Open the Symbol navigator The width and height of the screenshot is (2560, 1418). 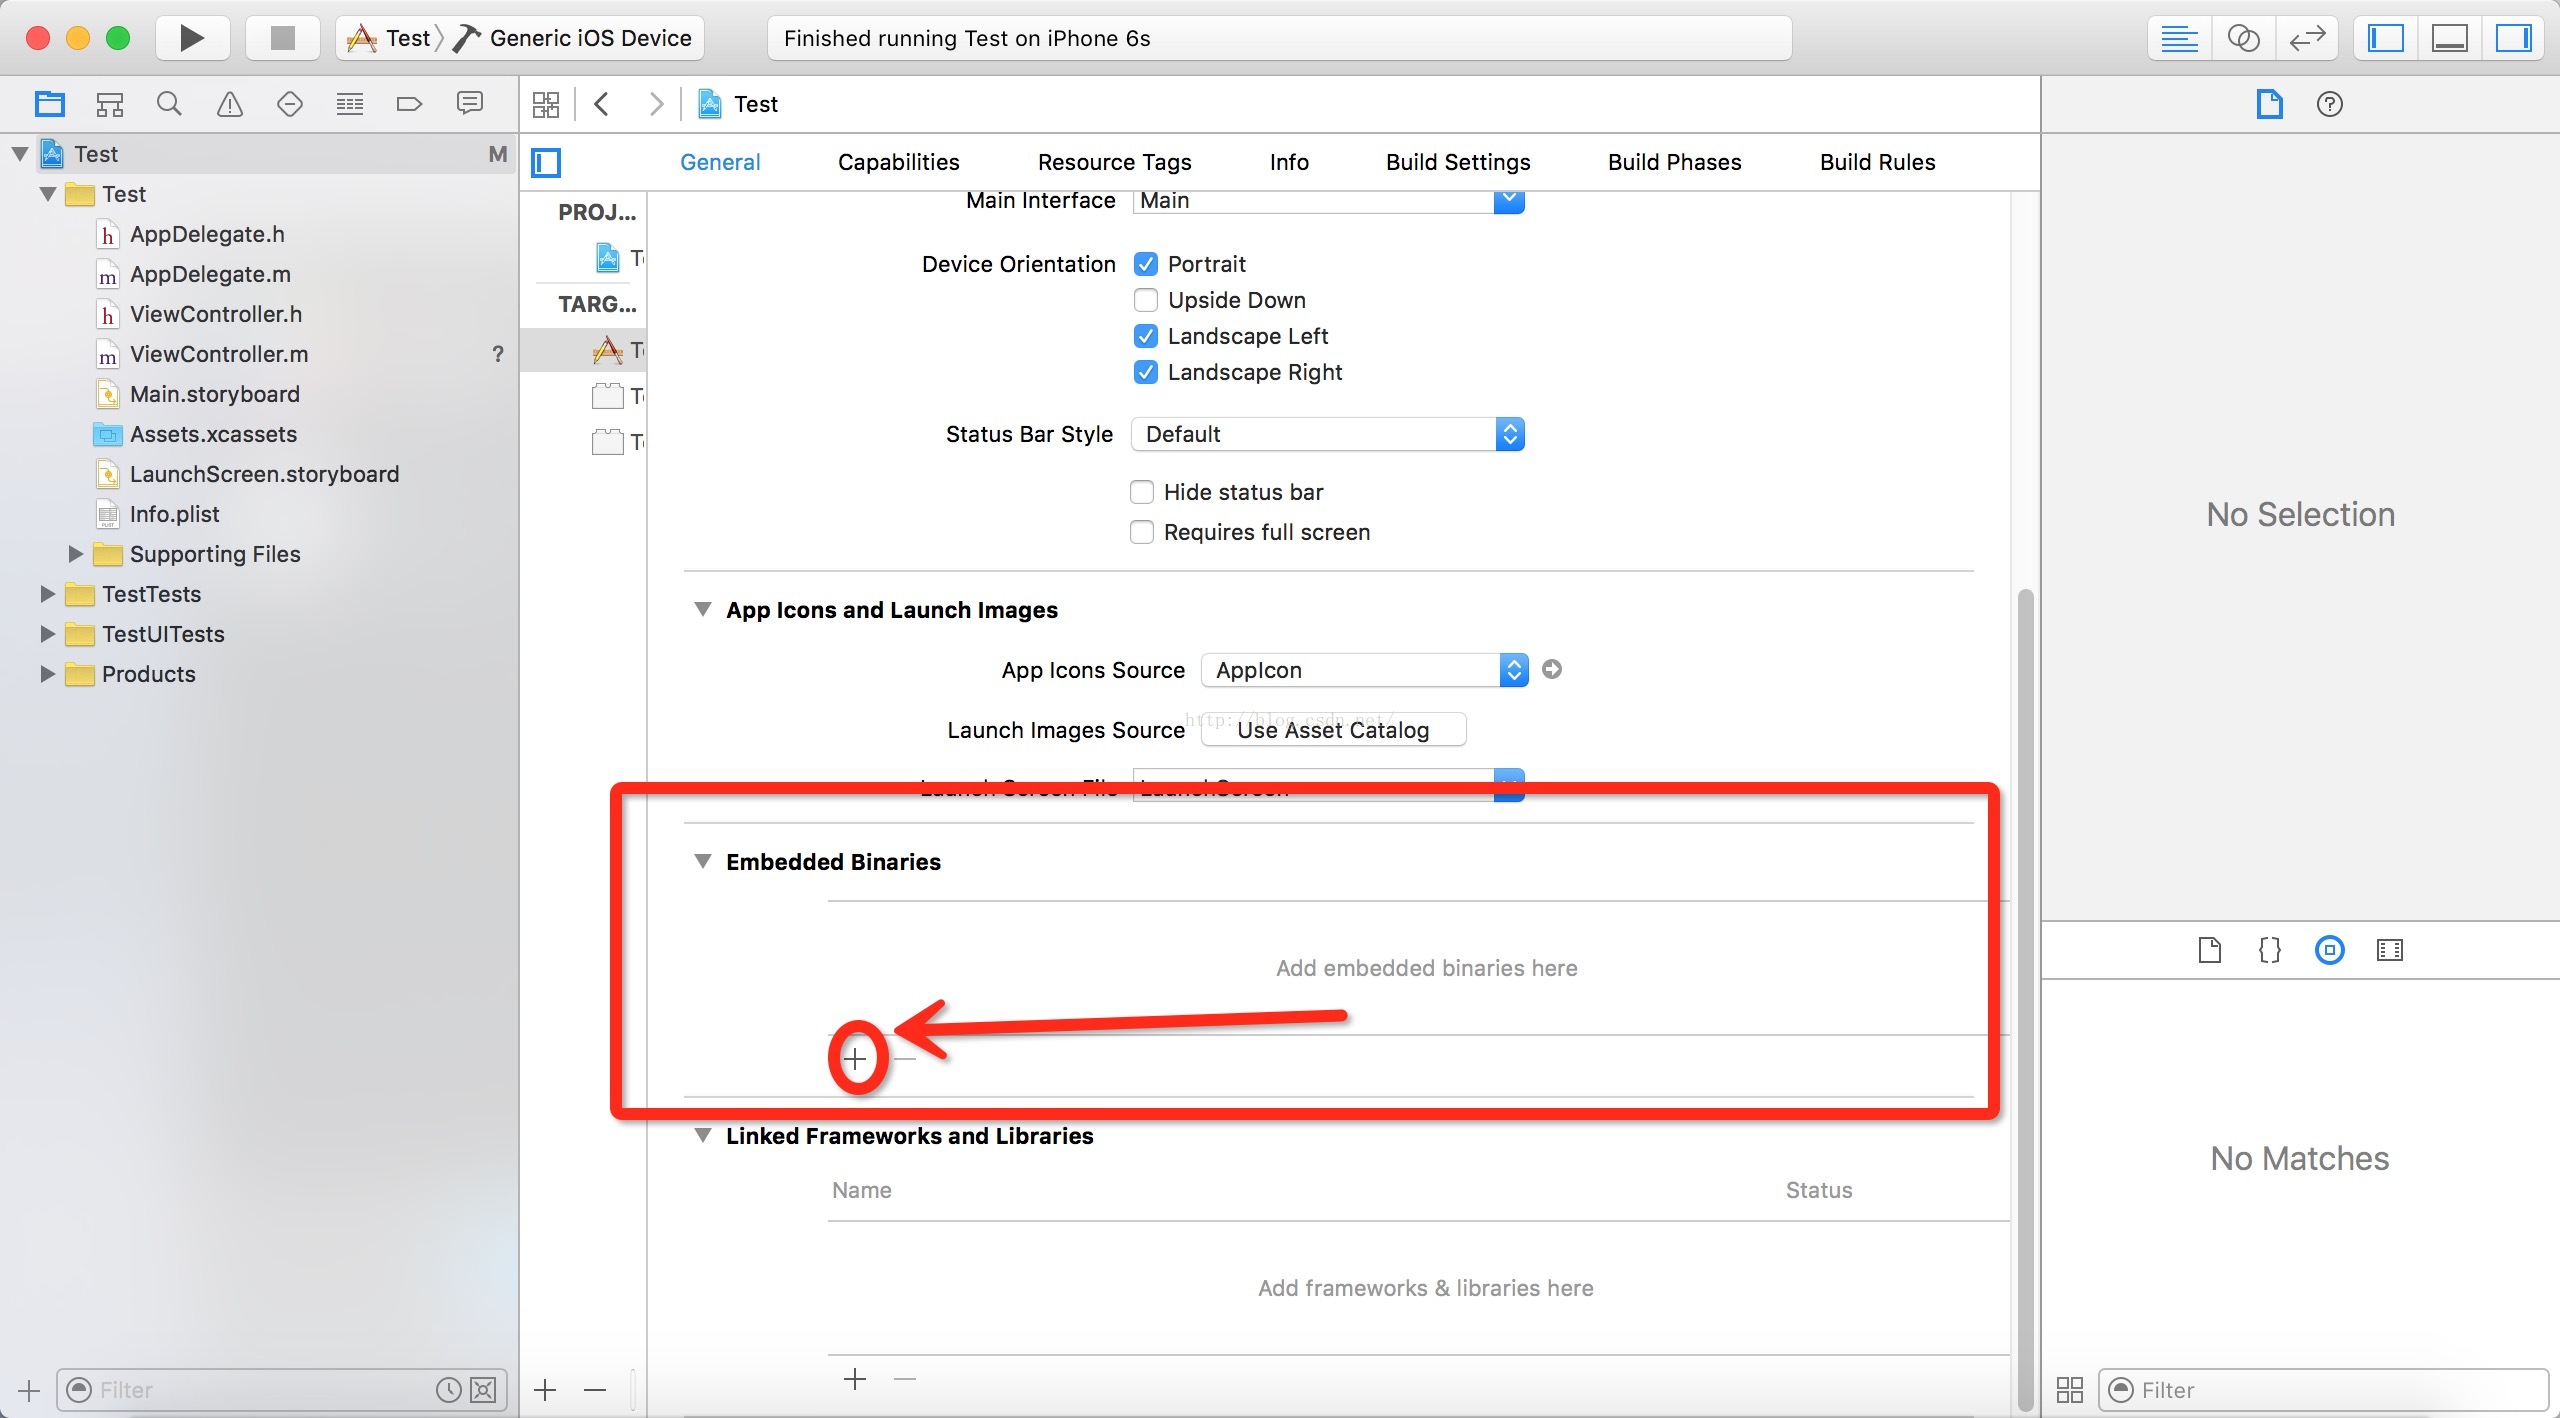pyautogui.click(x=110, y=104)
